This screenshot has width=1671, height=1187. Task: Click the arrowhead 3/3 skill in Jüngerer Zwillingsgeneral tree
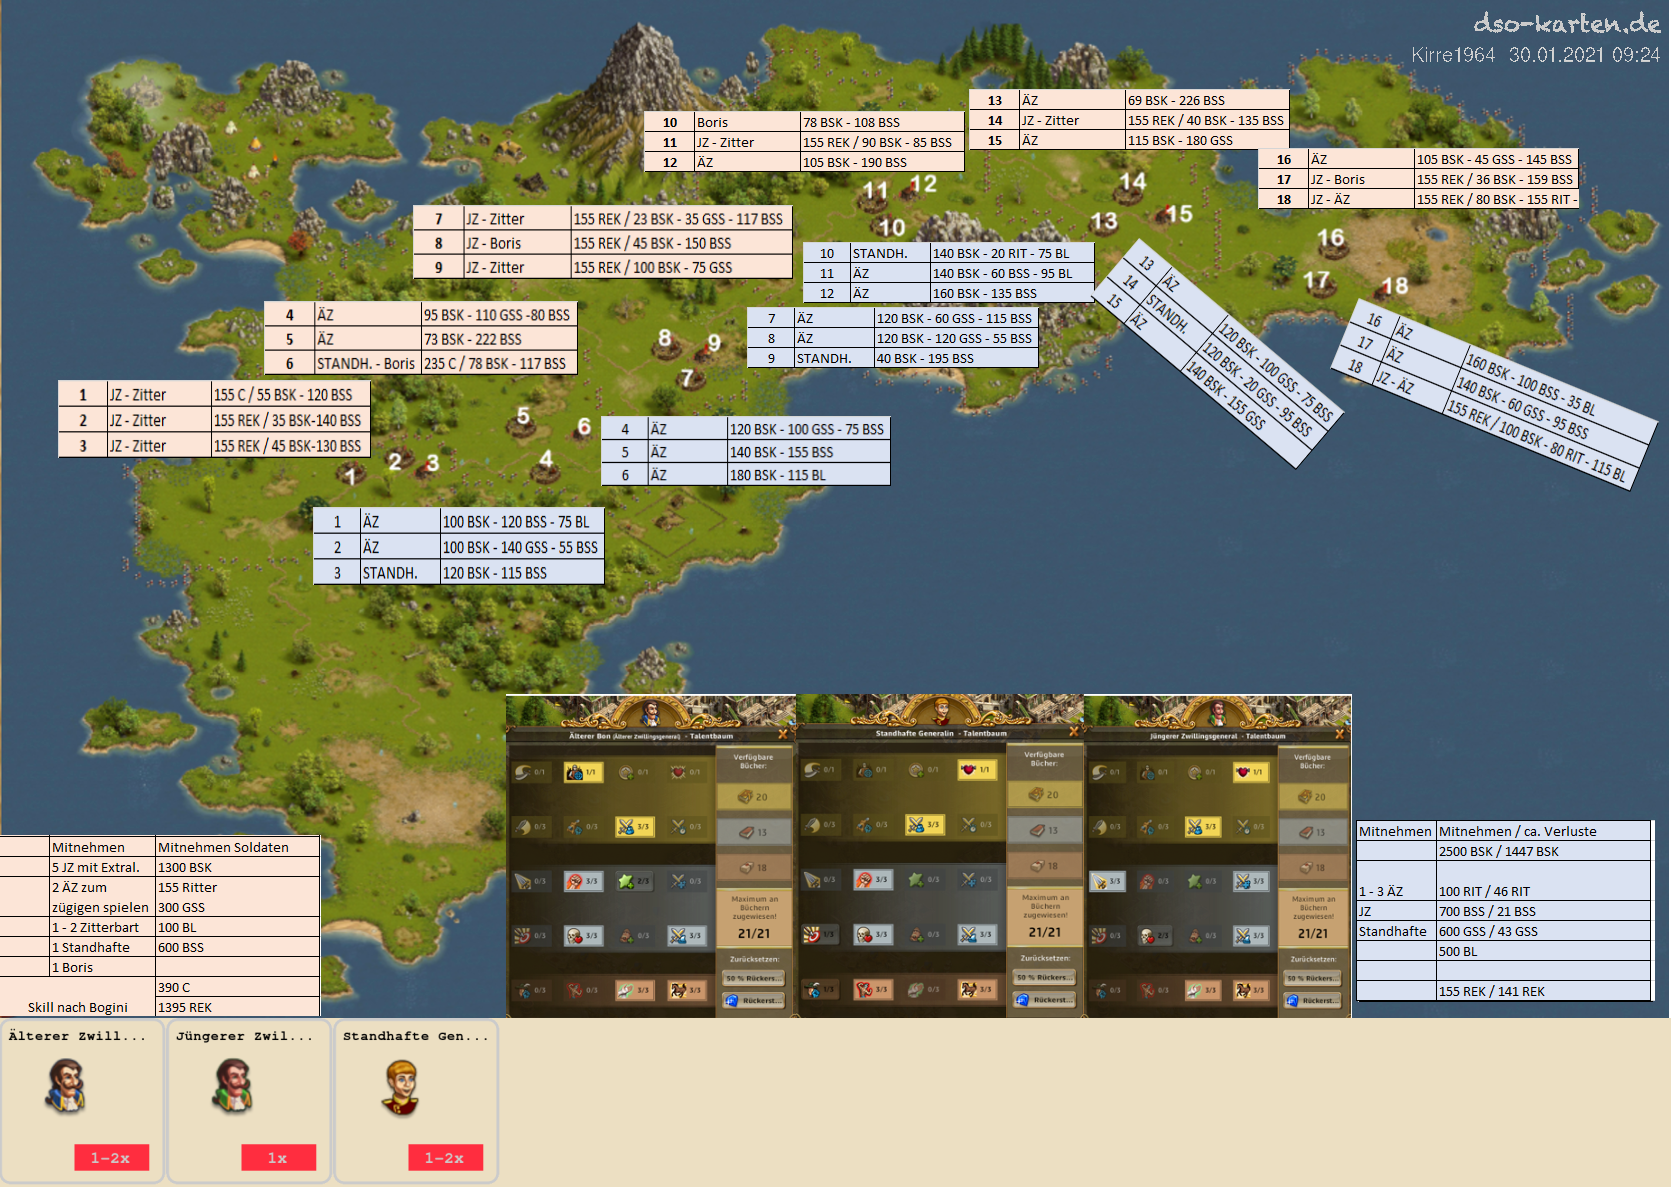[x=1106, y=881]
